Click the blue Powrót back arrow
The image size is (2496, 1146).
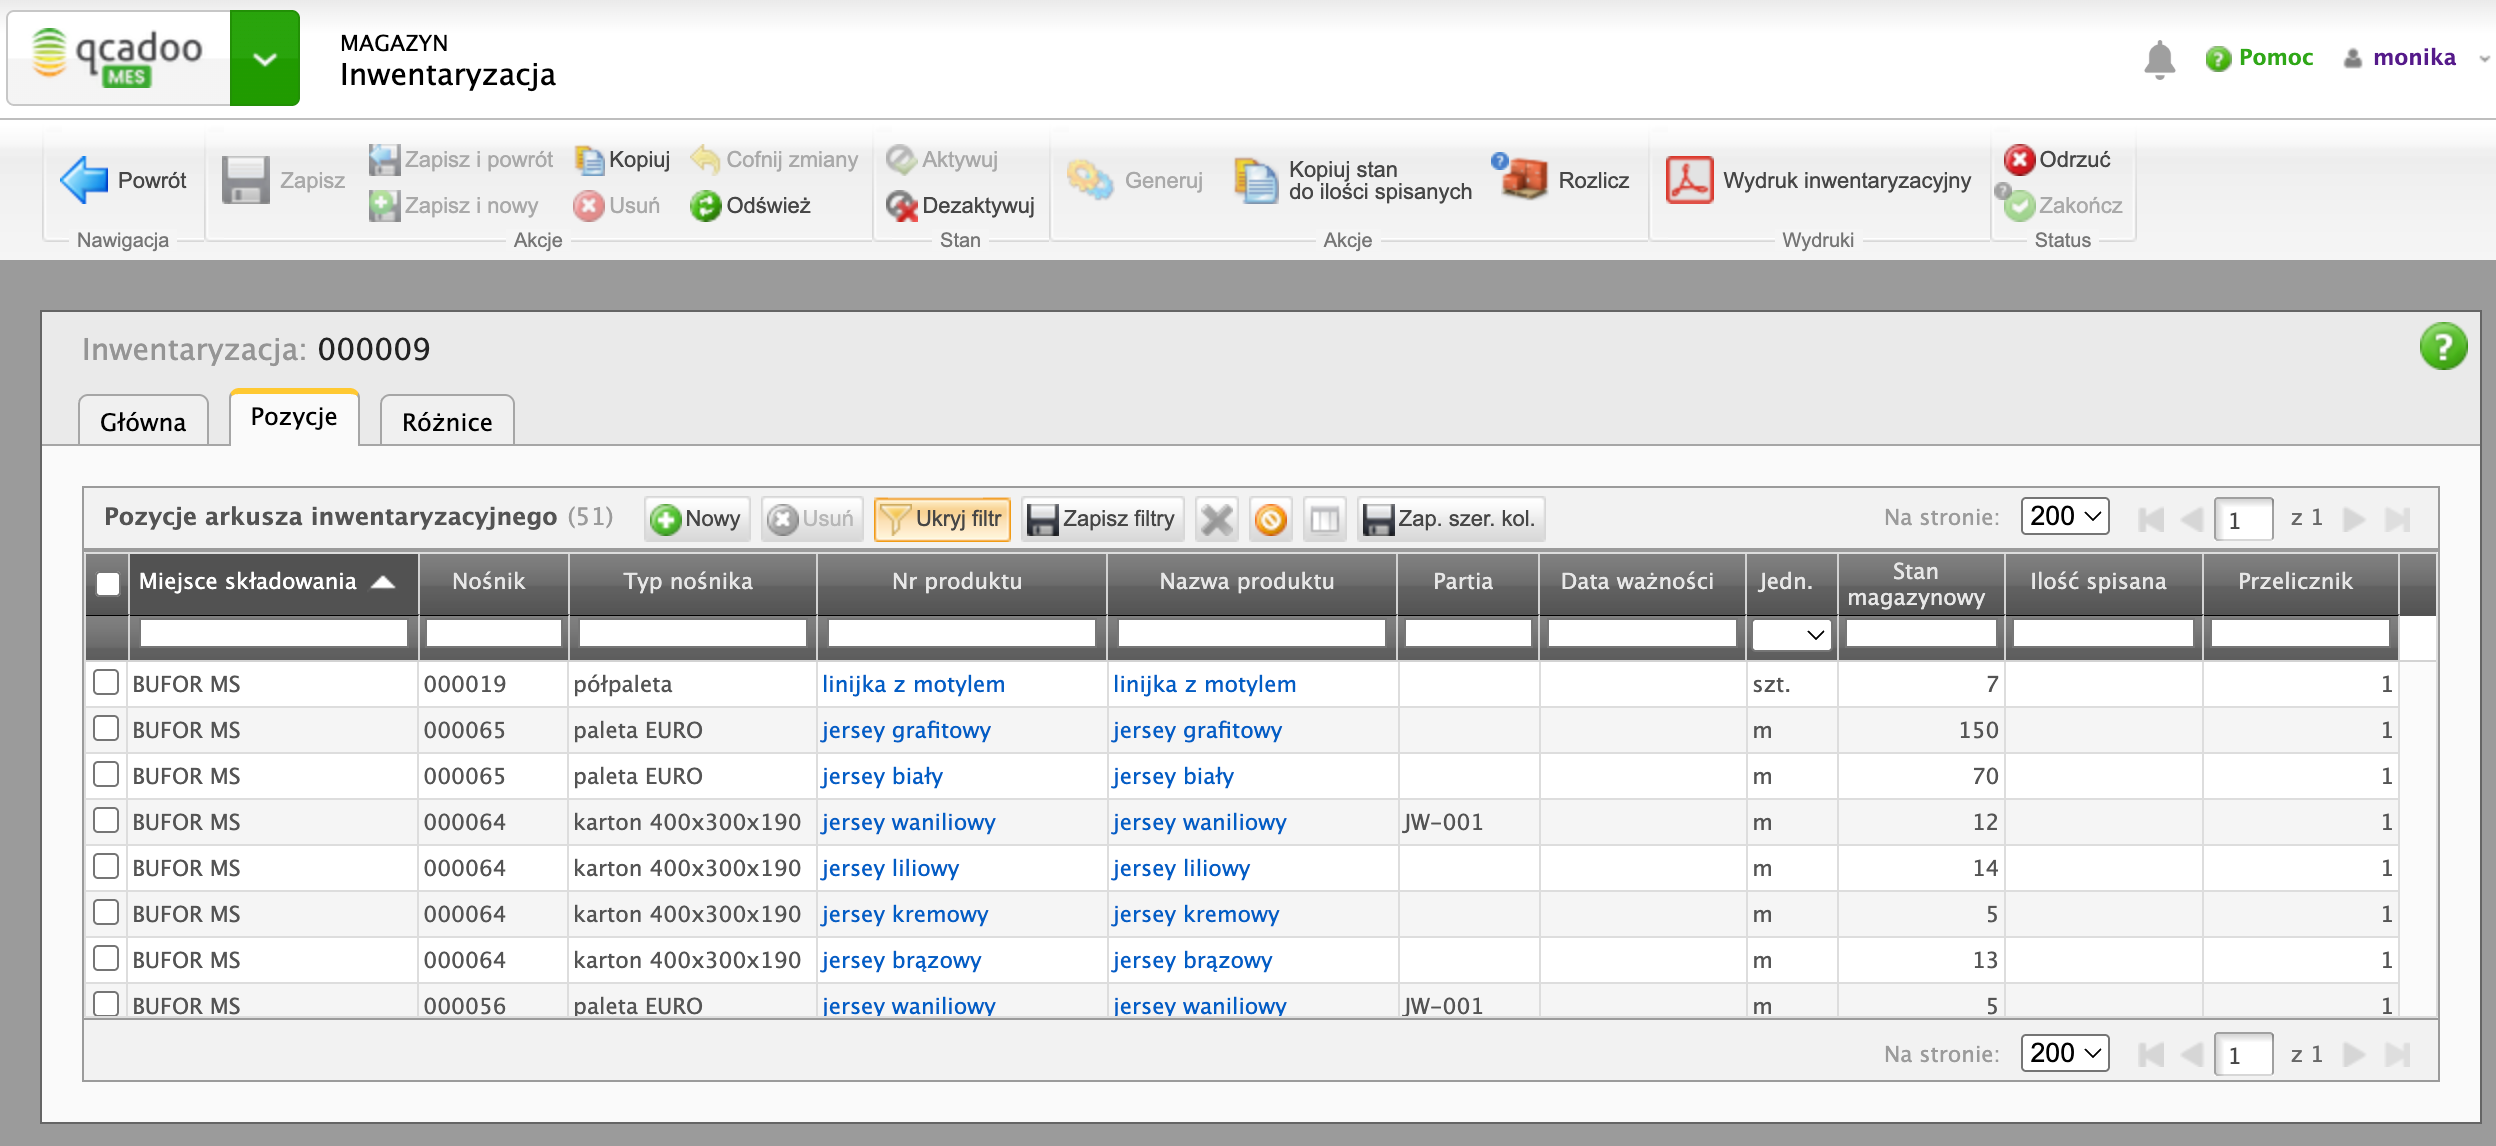coord(84,180)
